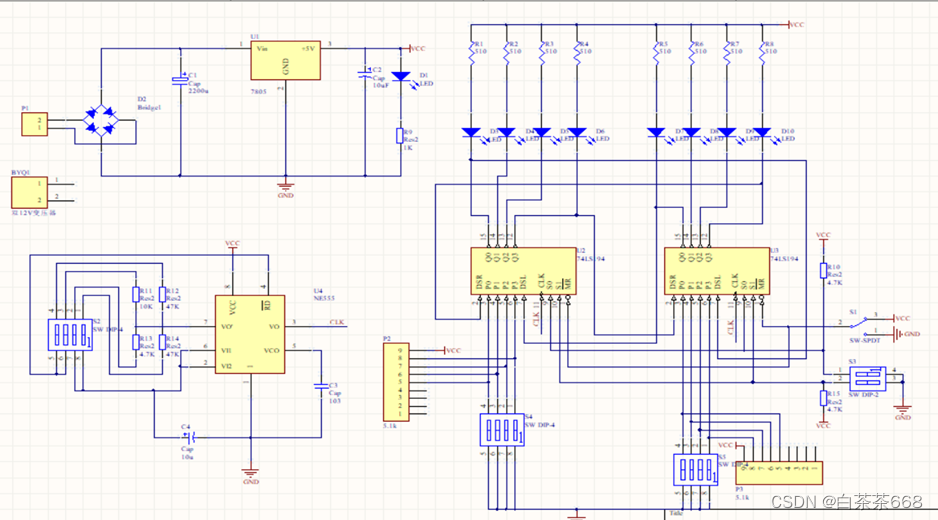938x520 pixels.
Task: Click the VCC port beside header P2
Action: coord(453,351)
